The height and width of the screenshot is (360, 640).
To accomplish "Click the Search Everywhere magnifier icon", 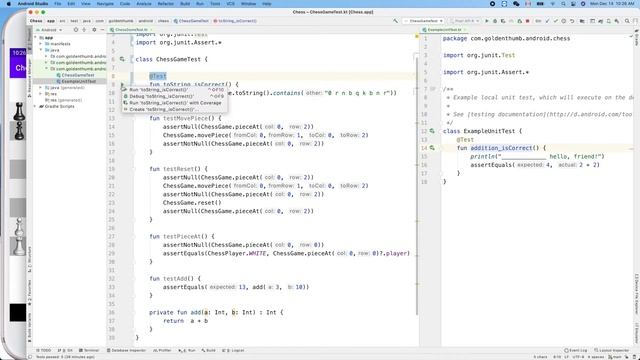I will (x=627, y=21).
